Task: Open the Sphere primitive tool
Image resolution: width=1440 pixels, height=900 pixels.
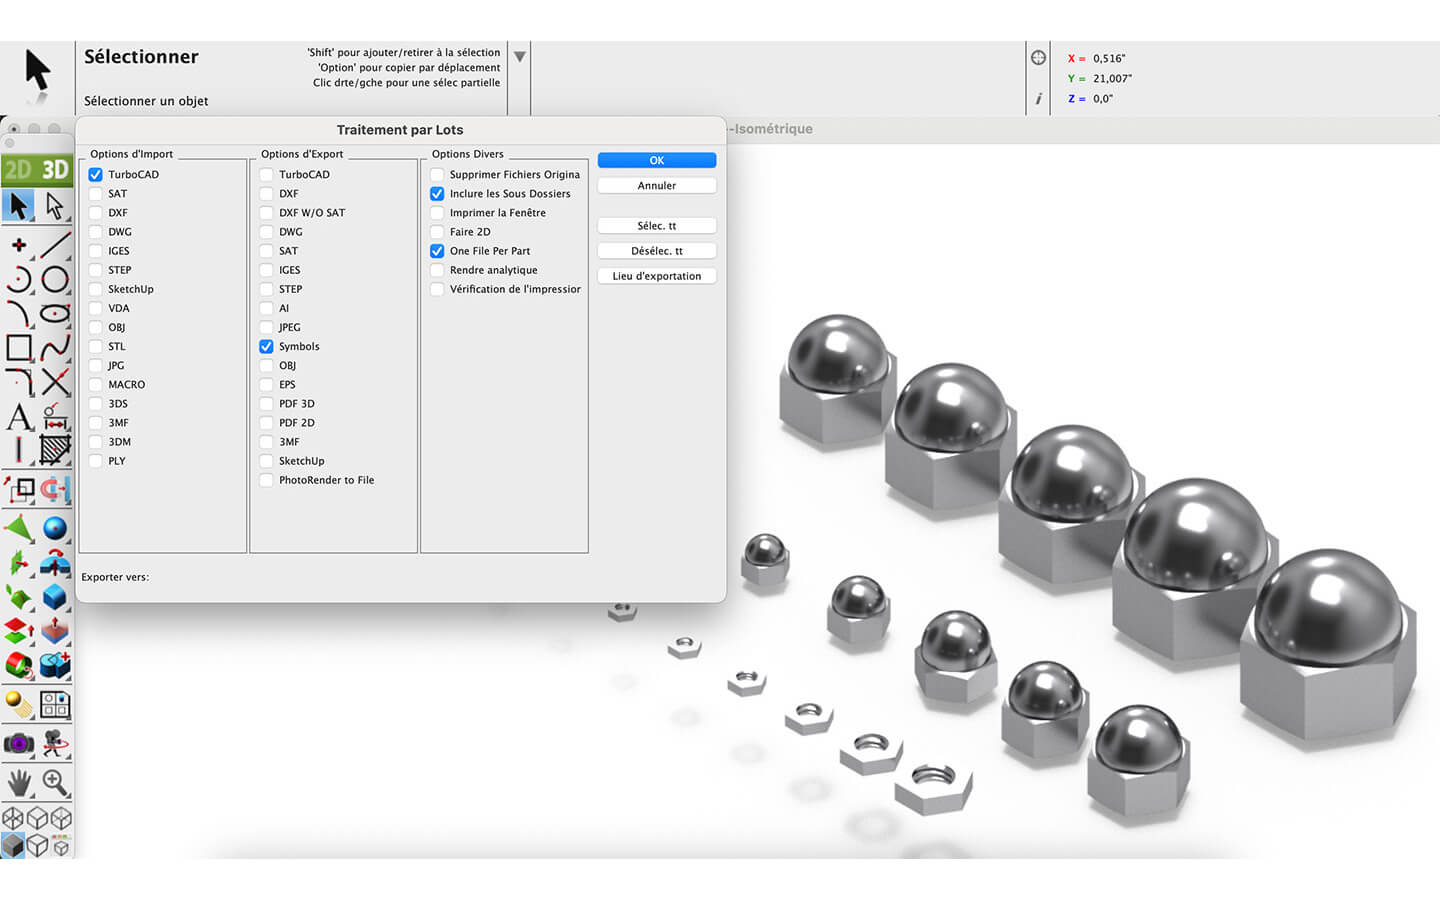Action: point(55,528)
